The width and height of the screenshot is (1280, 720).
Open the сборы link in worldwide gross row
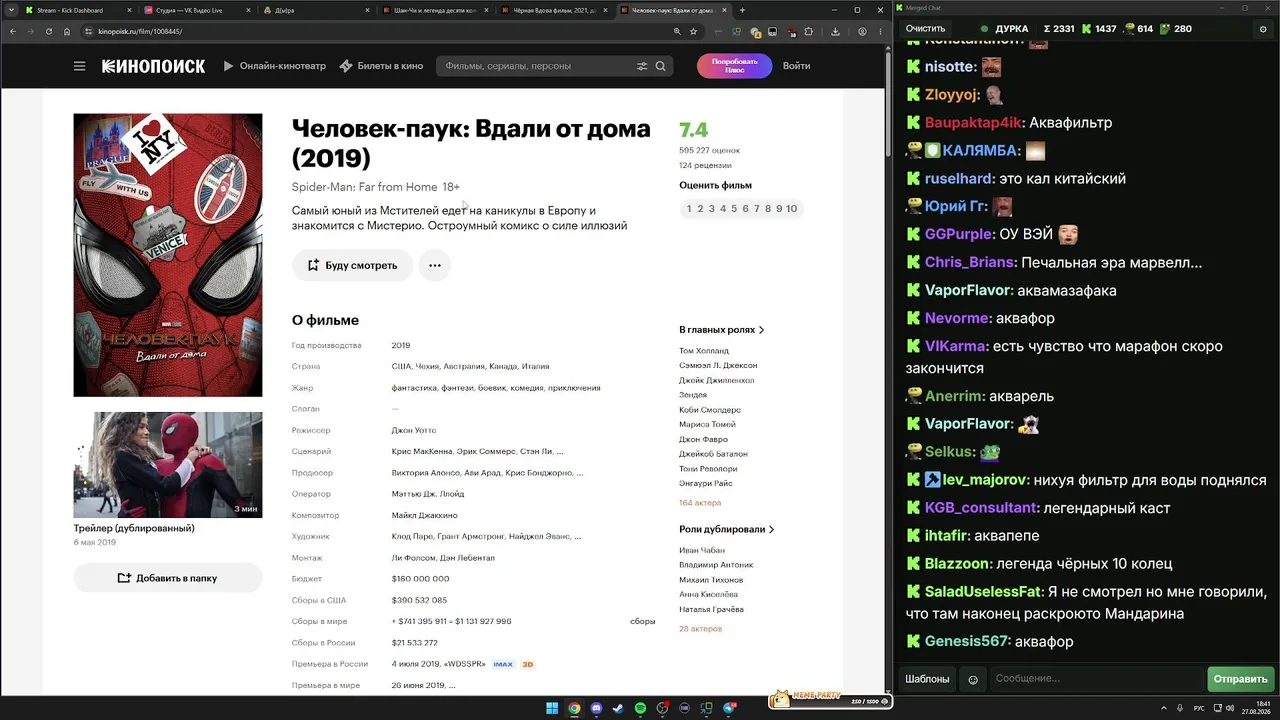(x=642, y=622)
